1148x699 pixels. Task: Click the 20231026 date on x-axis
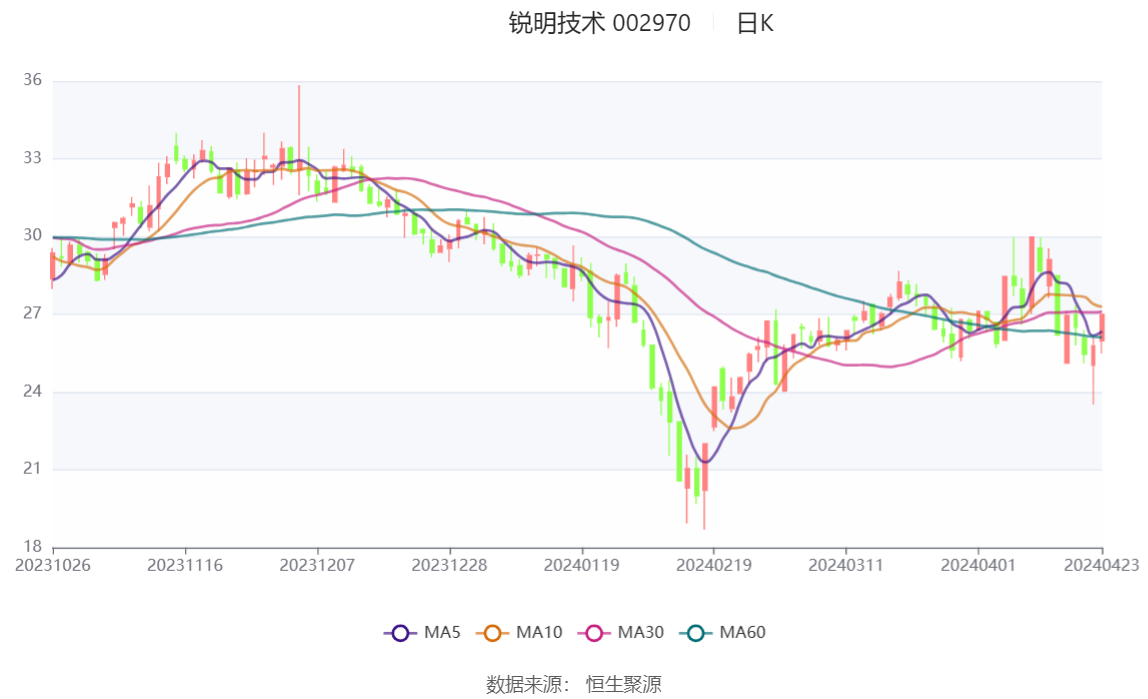pos(53,565)
